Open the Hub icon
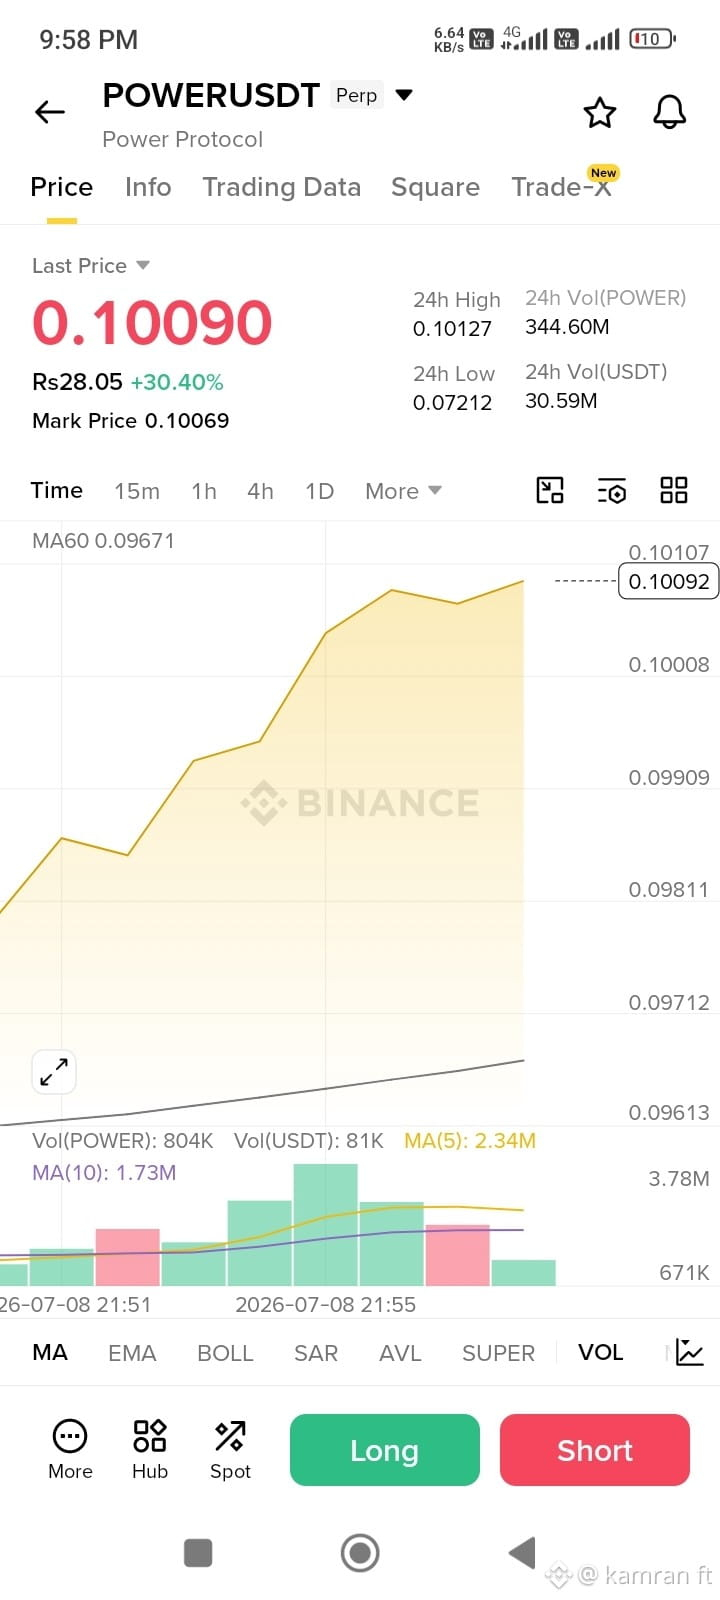Screen dimensions: 720x1600 150,1449
